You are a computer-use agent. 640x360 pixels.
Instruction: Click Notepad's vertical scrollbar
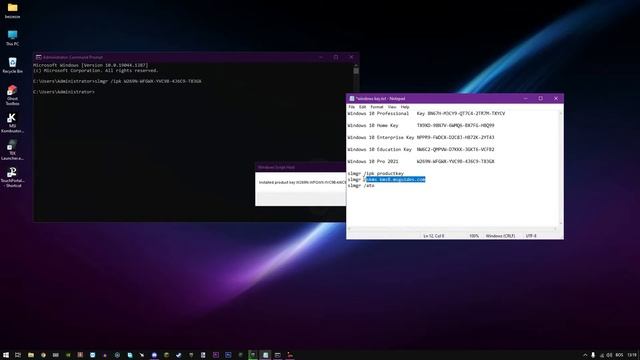point(560,167)
